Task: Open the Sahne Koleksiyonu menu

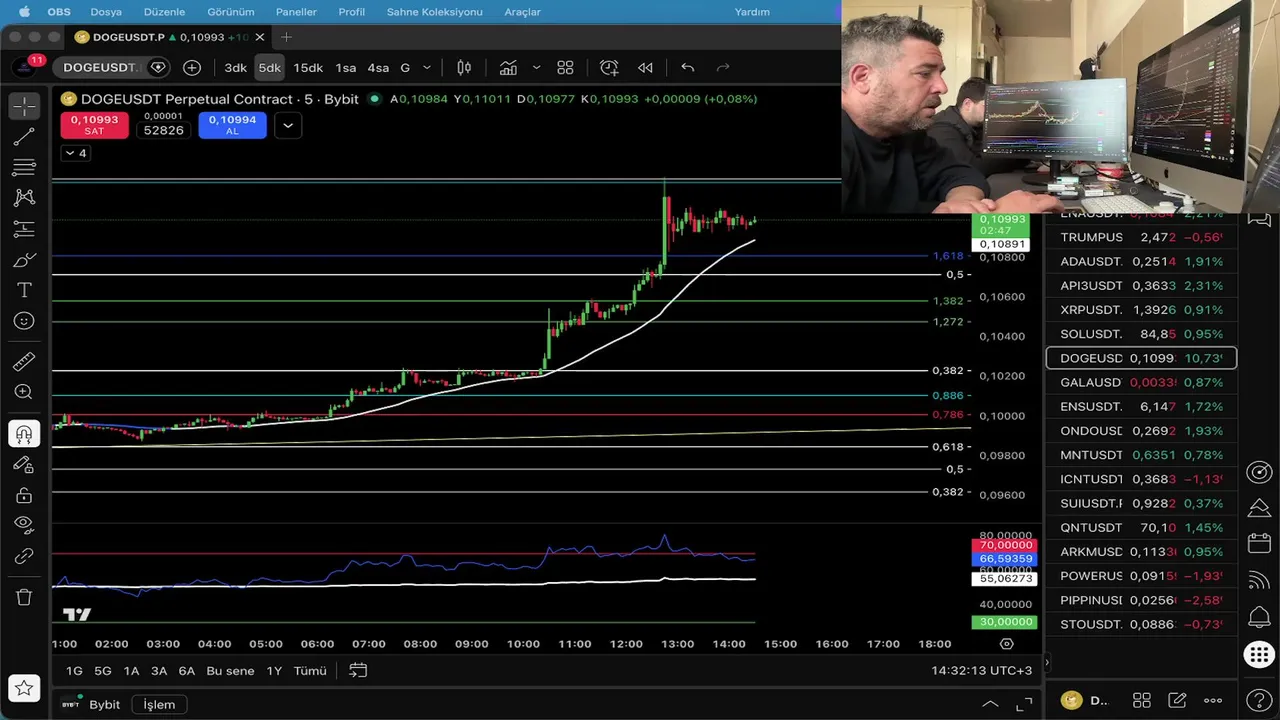Action: 434,12
